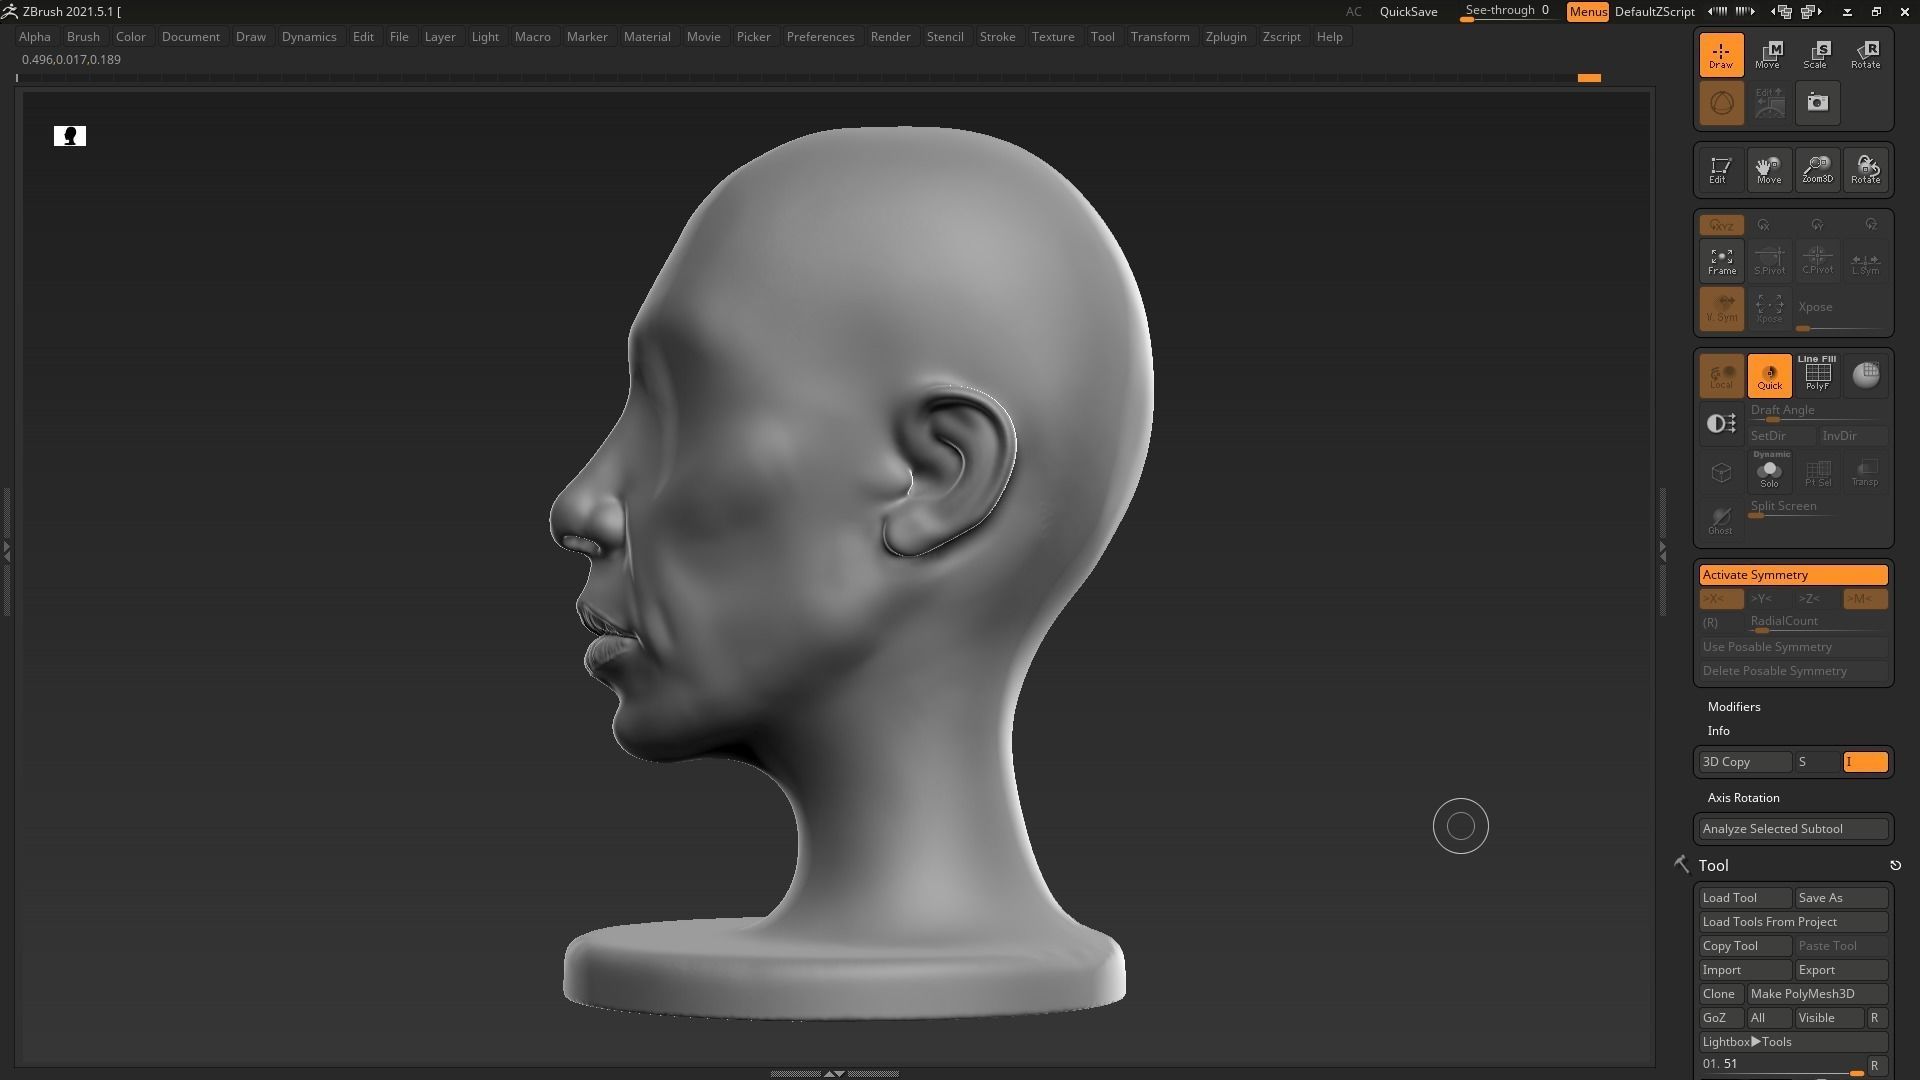Select the Move gizmo mode (M)
The height and width of the screenshot is (1080, 1920).
pyautogui.click(x=1768, y=54)
